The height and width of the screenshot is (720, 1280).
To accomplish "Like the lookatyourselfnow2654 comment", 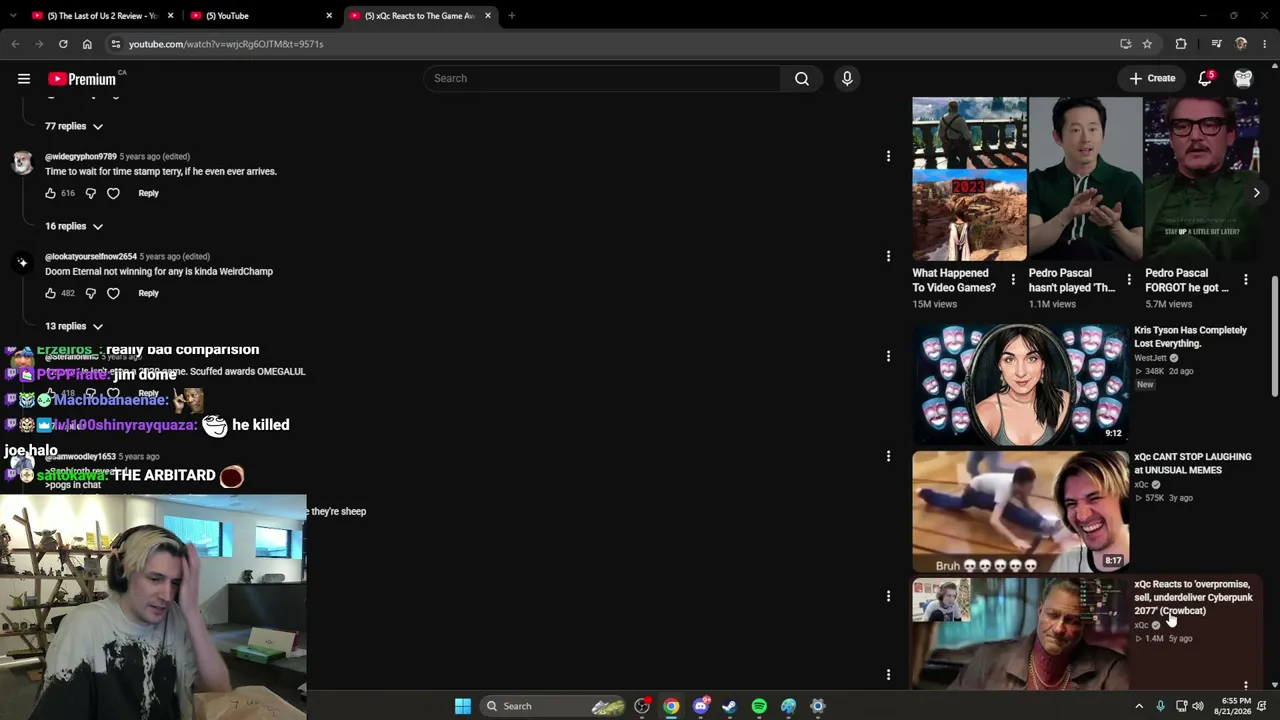I will pyautogui.click(x=51, y=293).
